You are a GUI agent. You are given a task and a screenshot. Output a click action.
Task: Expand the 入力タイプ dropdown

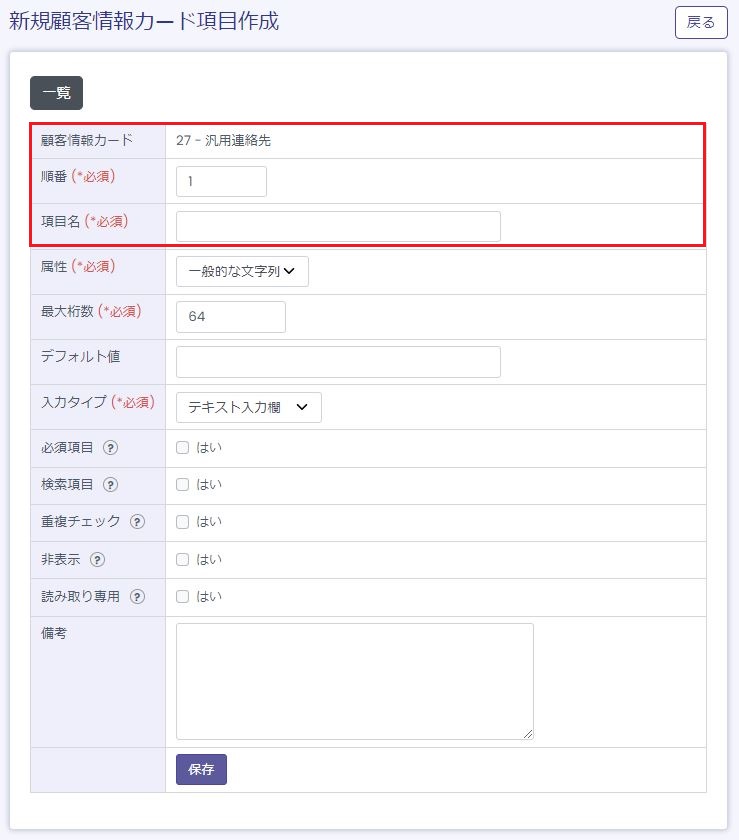[x=248, y=407]
